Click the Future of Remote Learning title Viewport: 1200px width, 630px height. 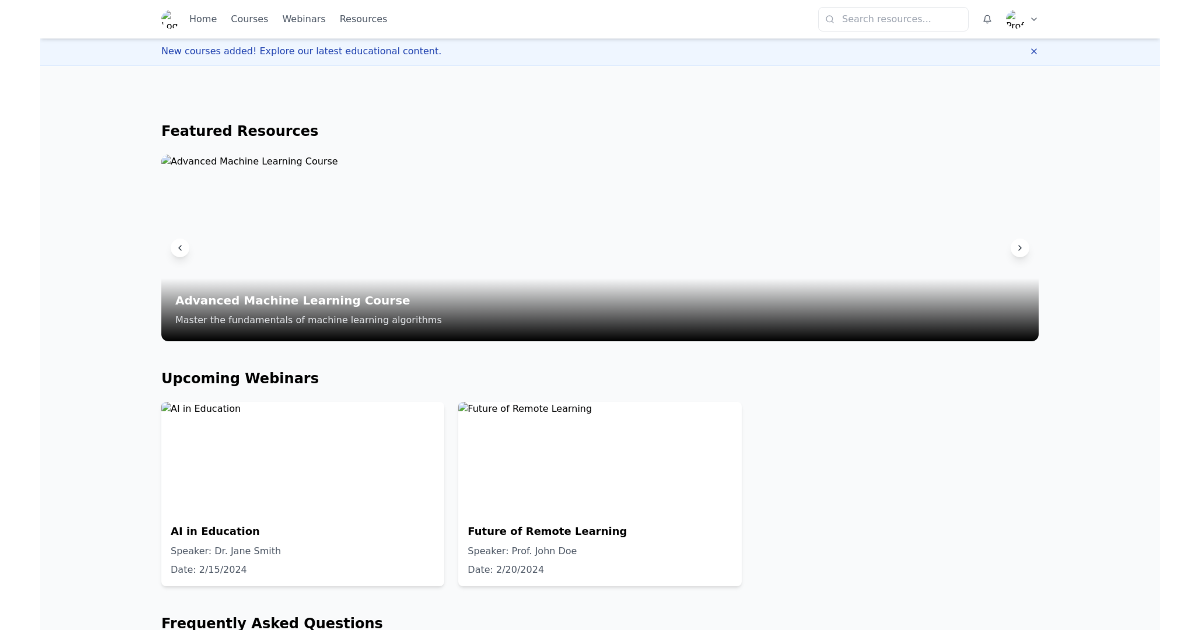tap(547, 532)
